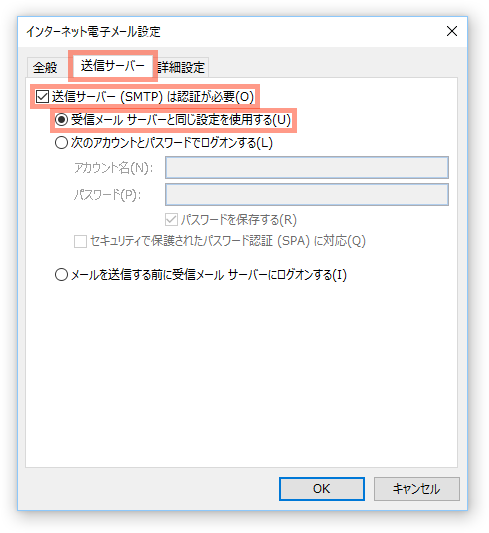This screenshot has width=489, height=533.
Task: Select メールを送信する前に受信メール サーバーにログオンする radio
Action: pyautogui.click(x=61, y=275)
